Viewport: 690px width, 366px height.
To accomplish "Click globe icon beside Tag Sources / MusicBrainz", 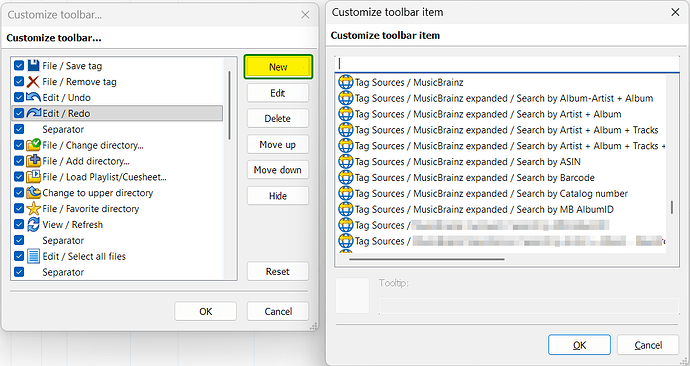I will point(345,82).
